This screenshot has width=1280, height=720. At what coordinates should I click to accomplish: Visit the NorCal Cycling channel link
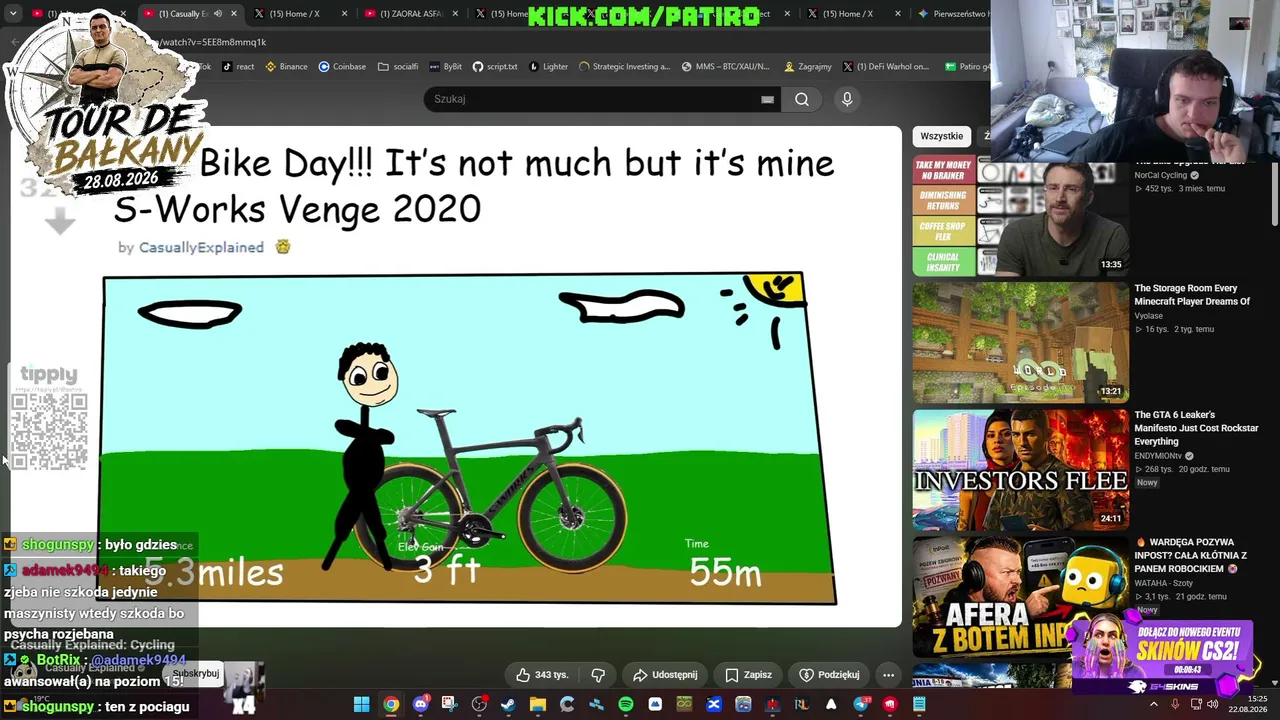pos(1160,175)
